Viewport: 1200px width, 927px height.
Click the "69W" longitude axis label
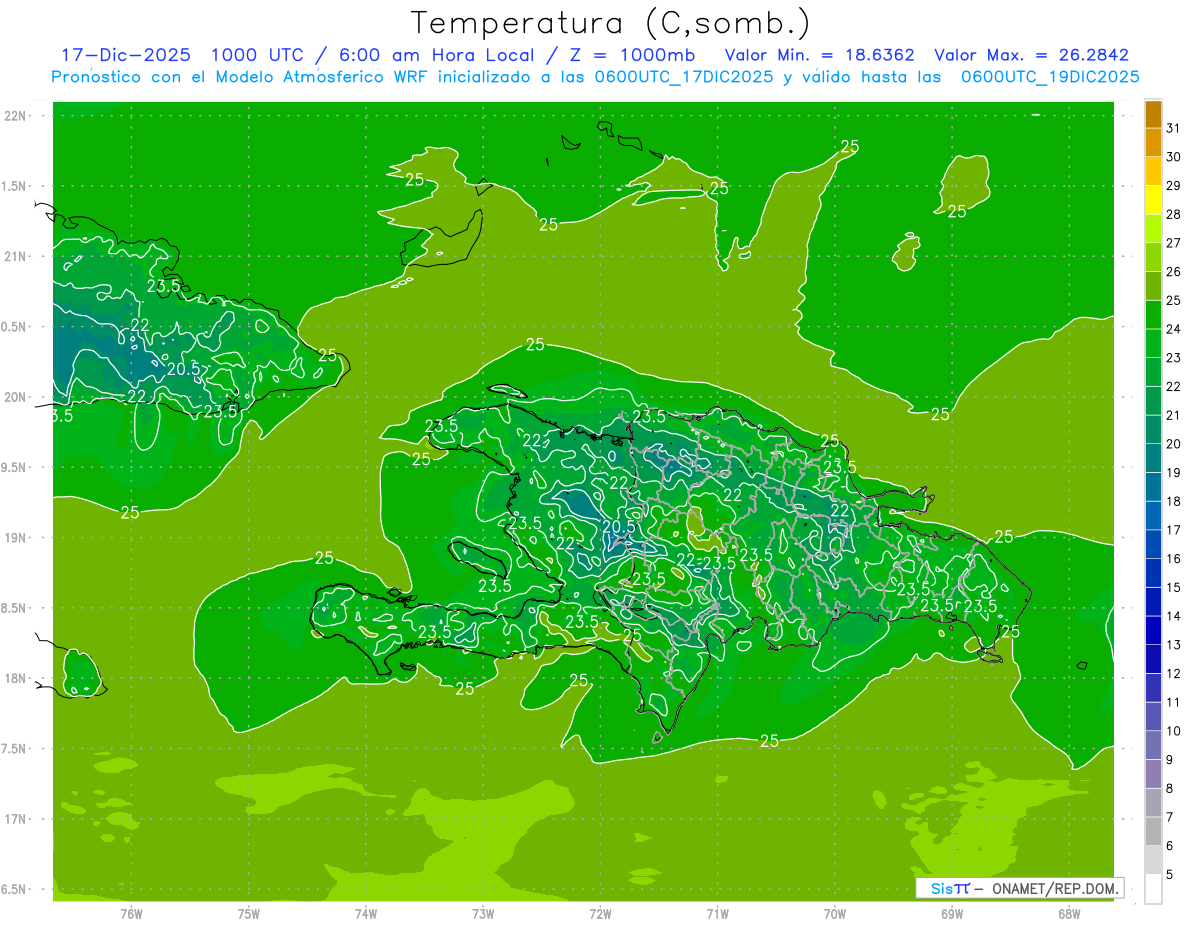[x=952, y=914]
